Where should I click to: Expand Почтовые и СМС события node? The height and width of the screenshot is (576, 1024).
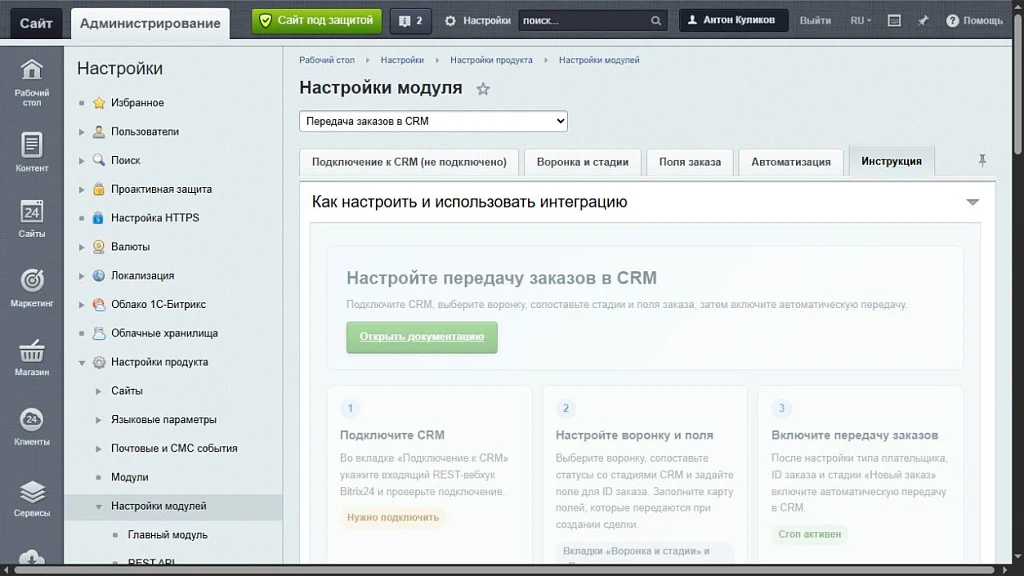tap(99, 449)
